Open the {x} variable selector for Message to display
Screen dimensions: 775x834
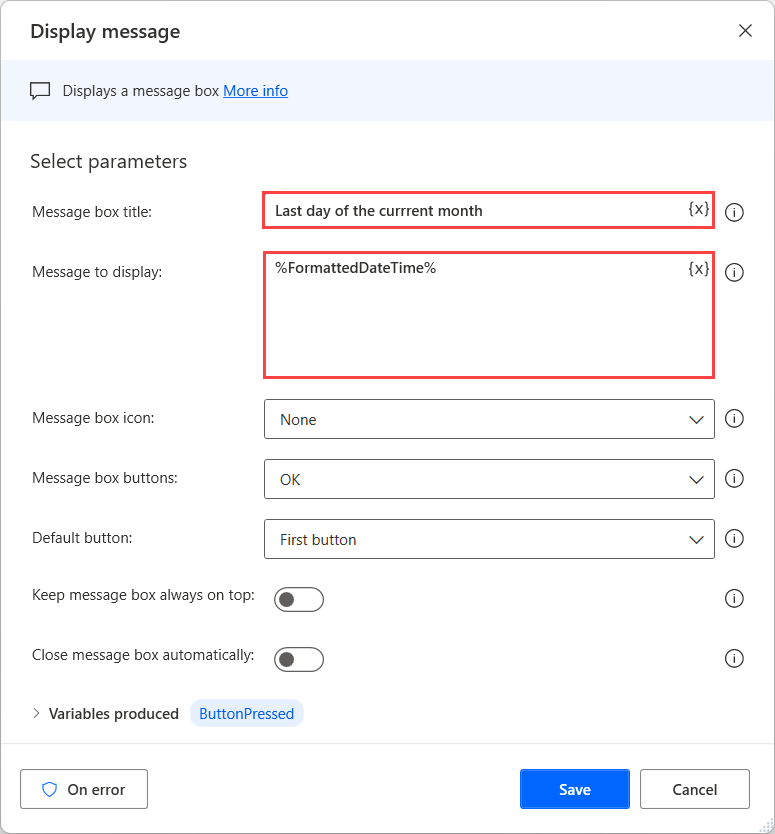698,268
